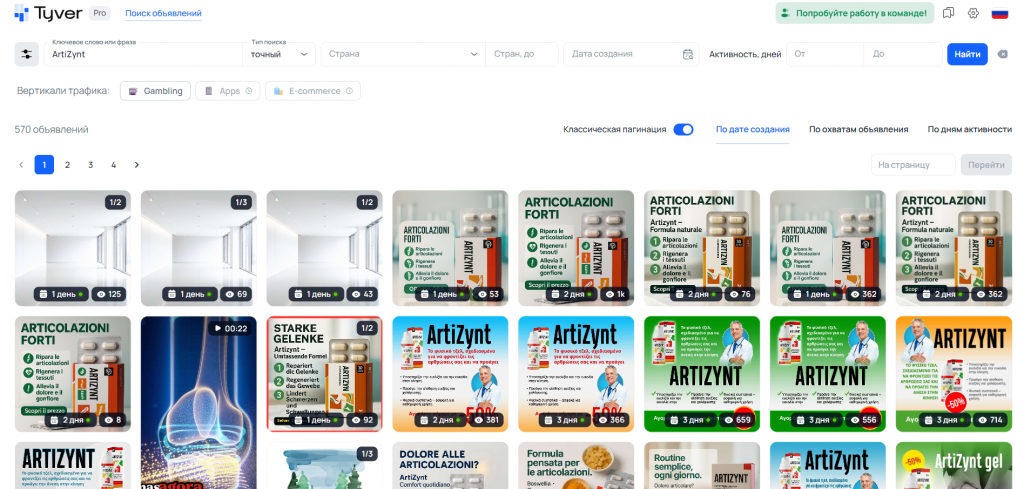1024x489 pixels.
Task: Go to page 1
Action: tap(44, 165)
